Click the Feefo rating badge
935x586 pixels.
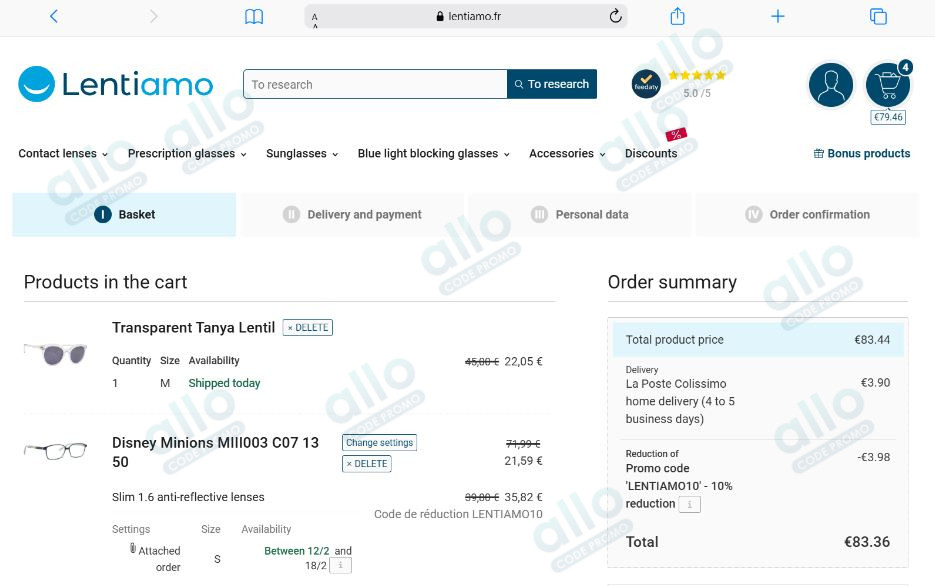click(645, 84)
